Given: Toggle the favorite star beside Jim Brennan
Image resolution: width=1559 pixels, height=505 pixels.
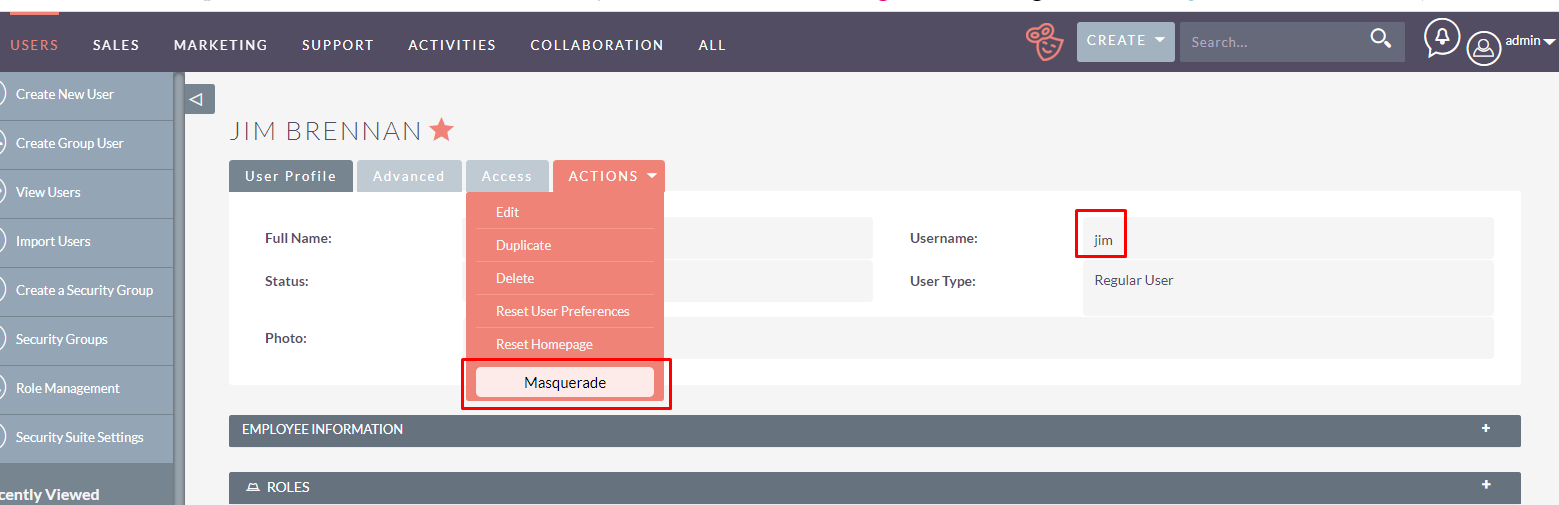Looking at the screenshot, I should pyautogui.click(x=442, y=130).
